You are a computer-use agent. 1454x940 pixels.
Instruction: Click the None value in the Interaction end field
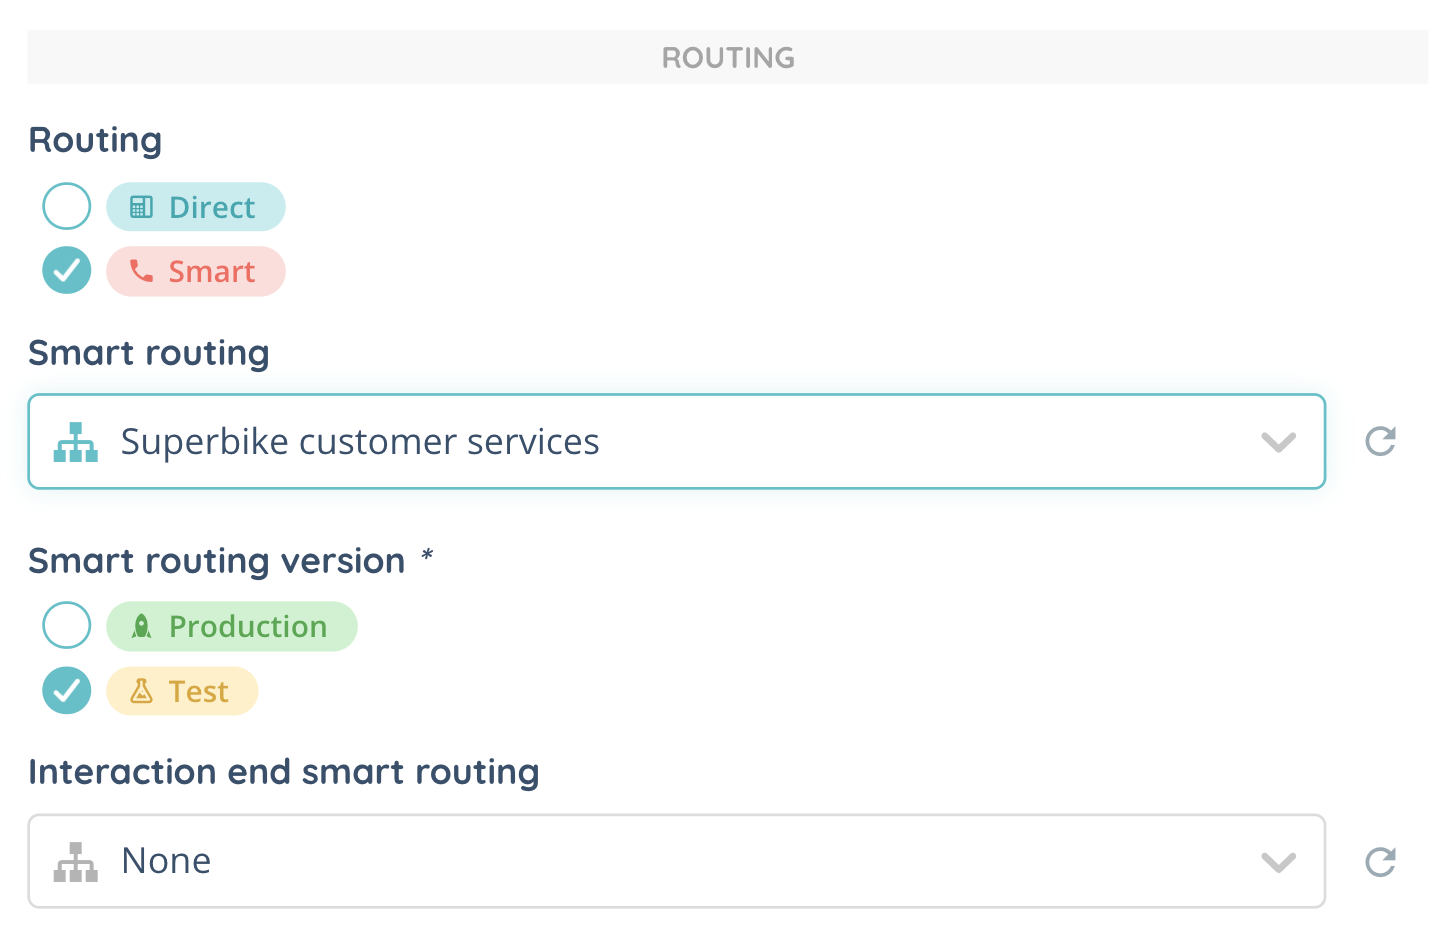[x=166, y=861]
